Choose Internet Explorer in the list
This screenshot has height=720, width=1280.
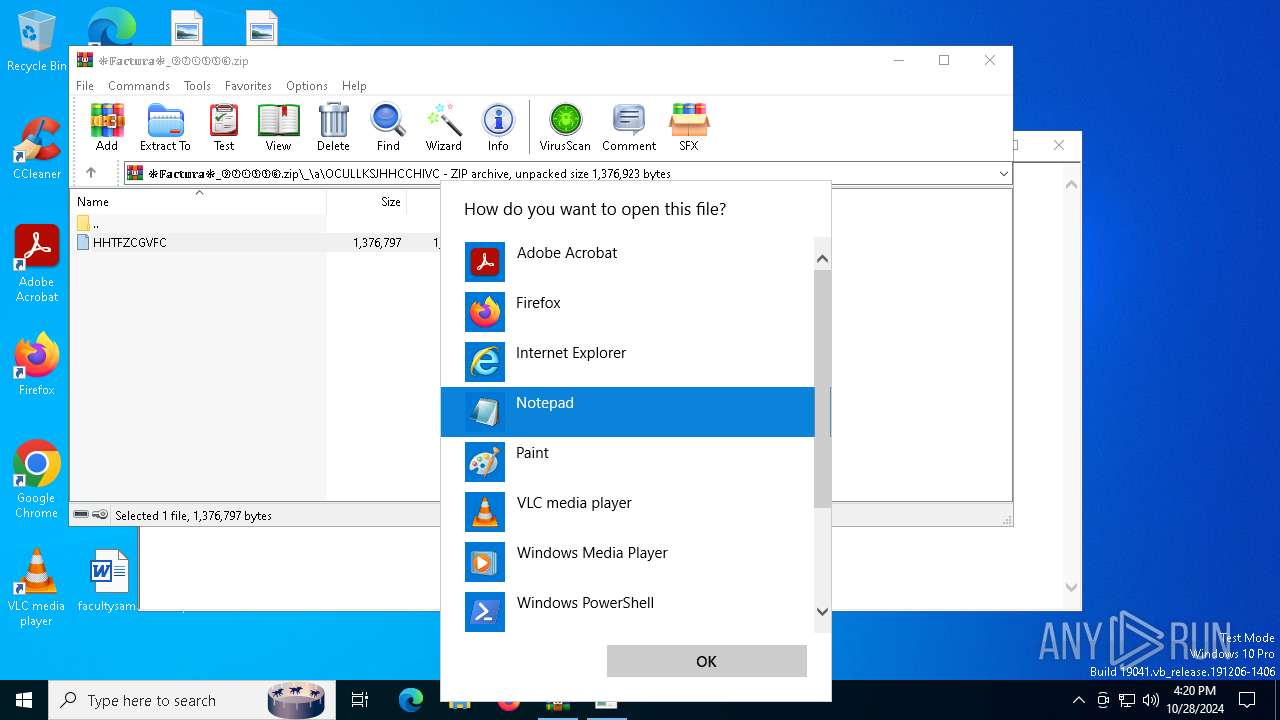[x=628, y=362]
